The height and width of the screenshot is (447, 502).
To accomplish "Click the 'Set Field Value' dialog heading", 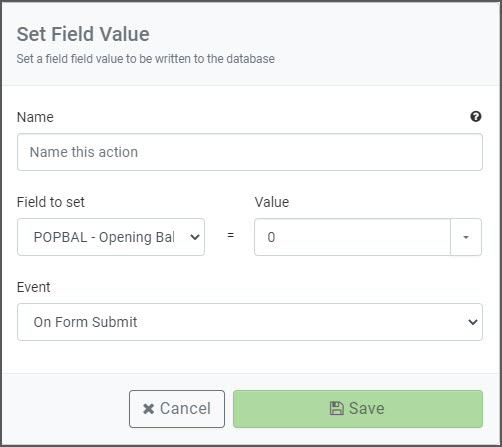I will tap(83, 34).
